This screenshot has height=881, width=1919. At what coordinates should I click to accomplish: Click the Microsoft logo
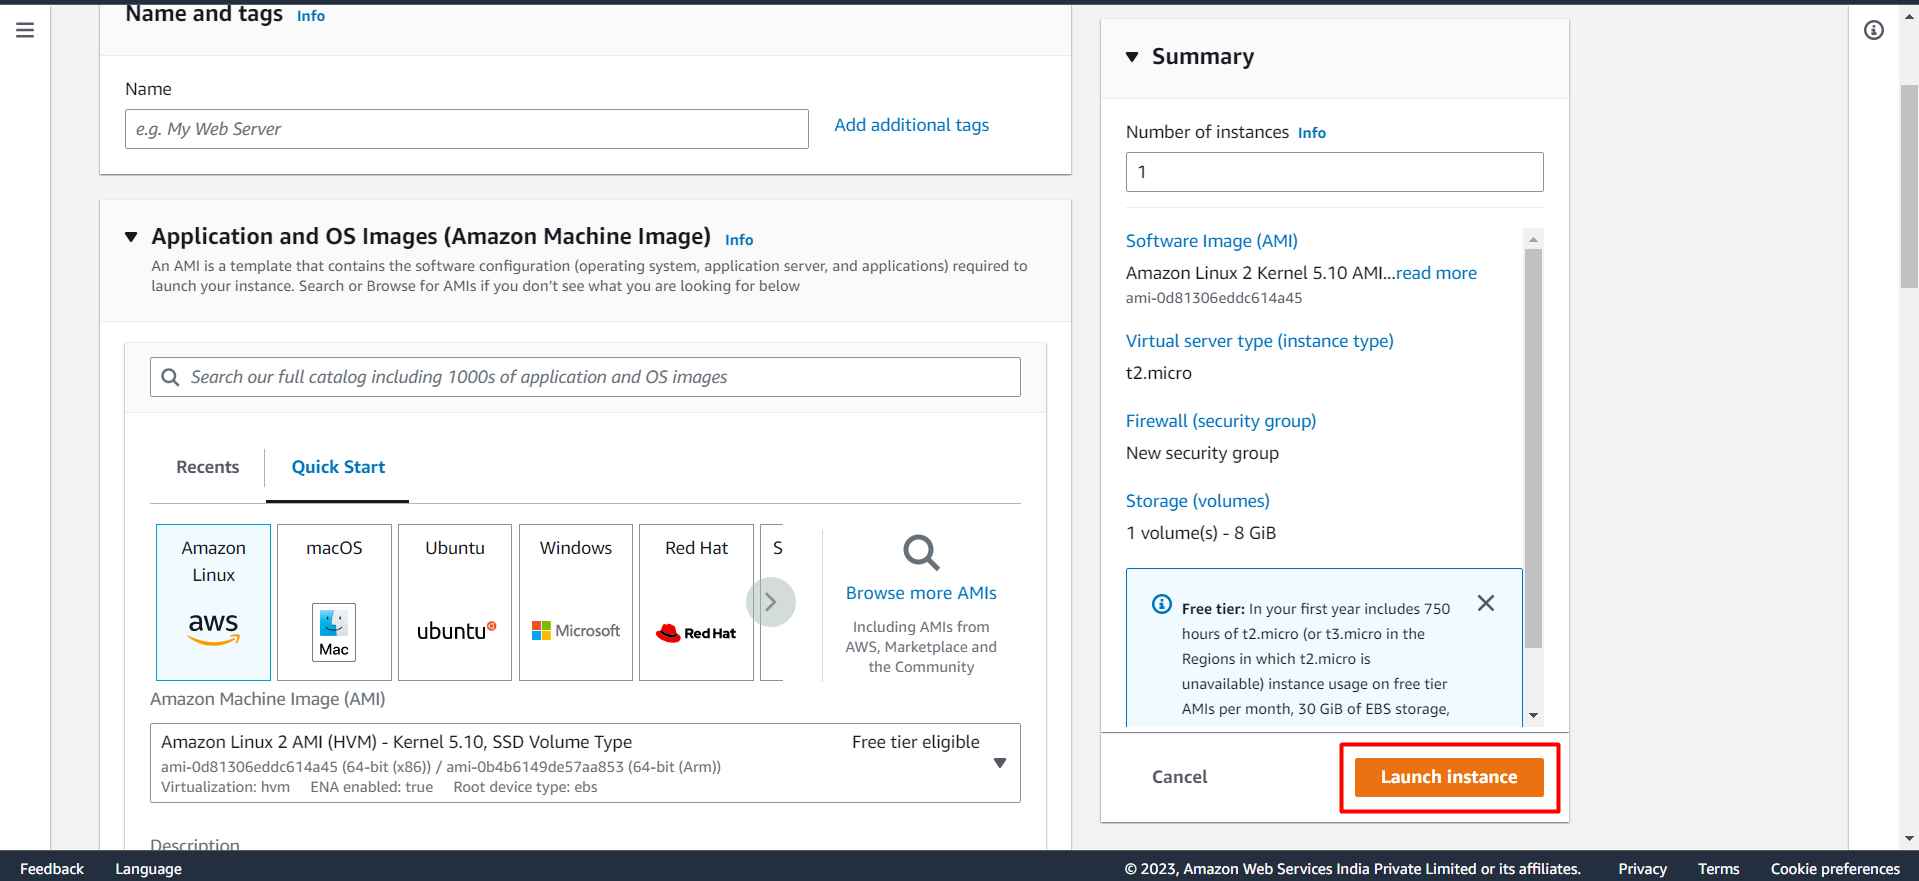click(x=576, y=631)
